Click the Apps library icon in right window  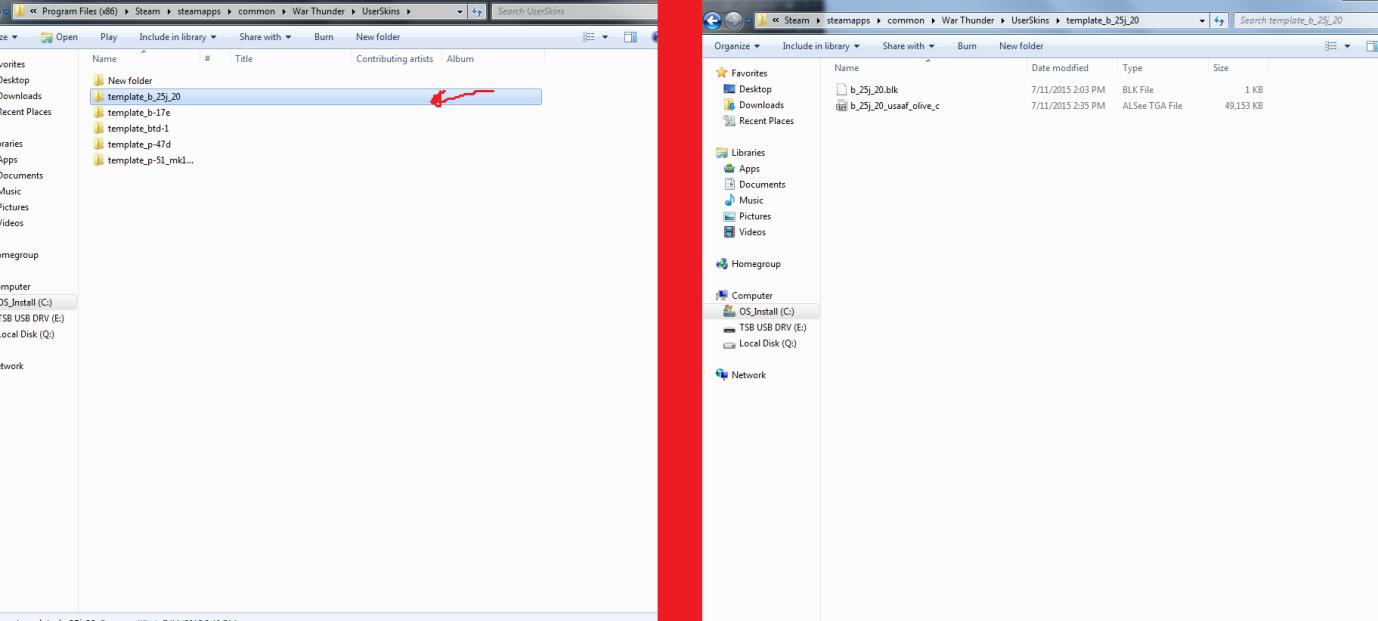[x=729, y=169]
